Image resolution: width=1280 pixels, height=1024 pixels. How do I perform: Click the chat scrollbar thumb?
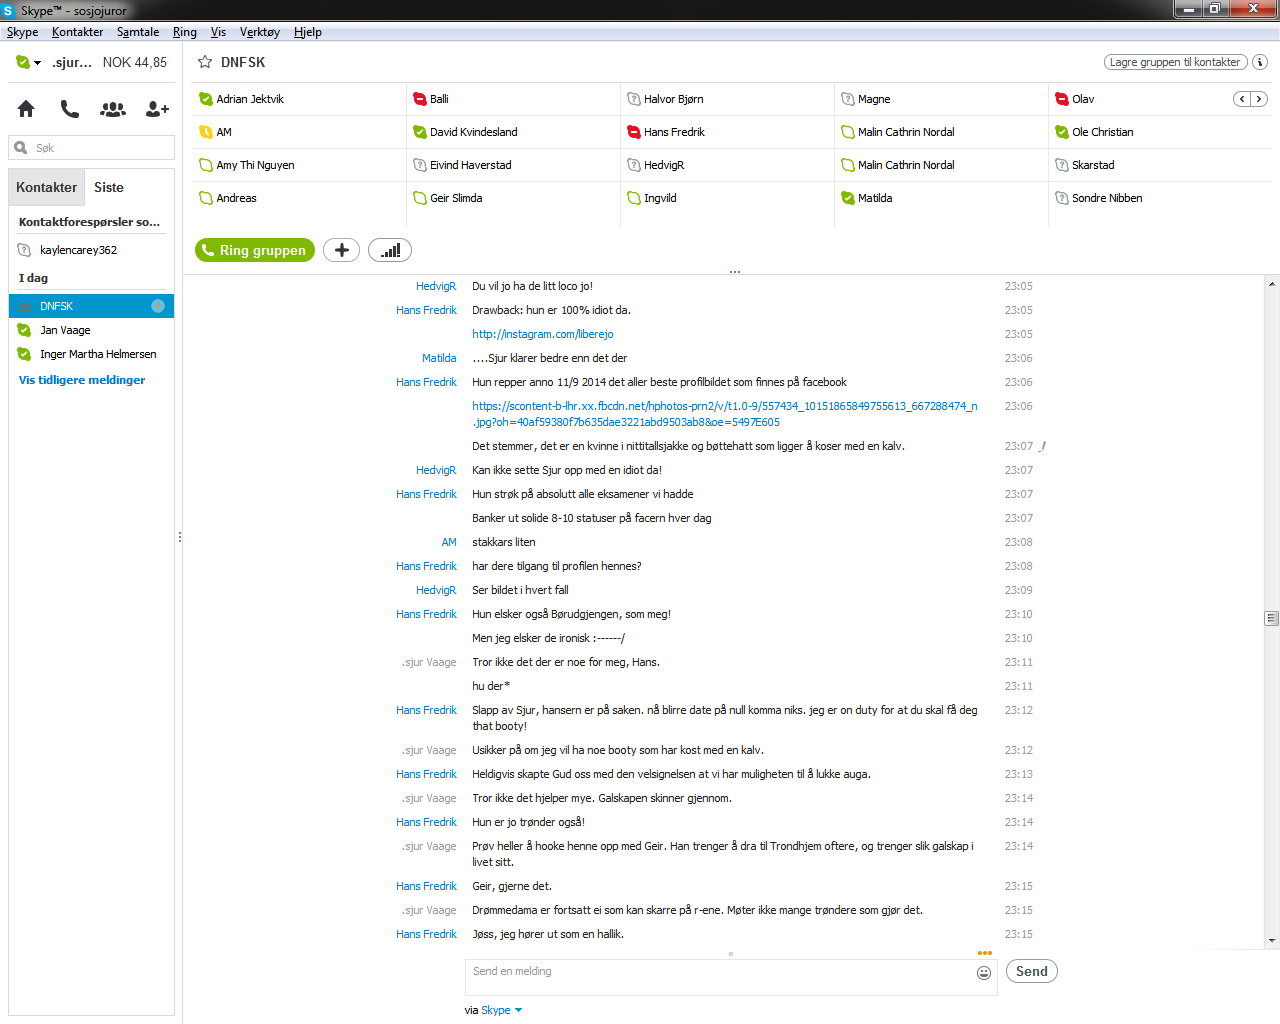tap(1272, 618)
